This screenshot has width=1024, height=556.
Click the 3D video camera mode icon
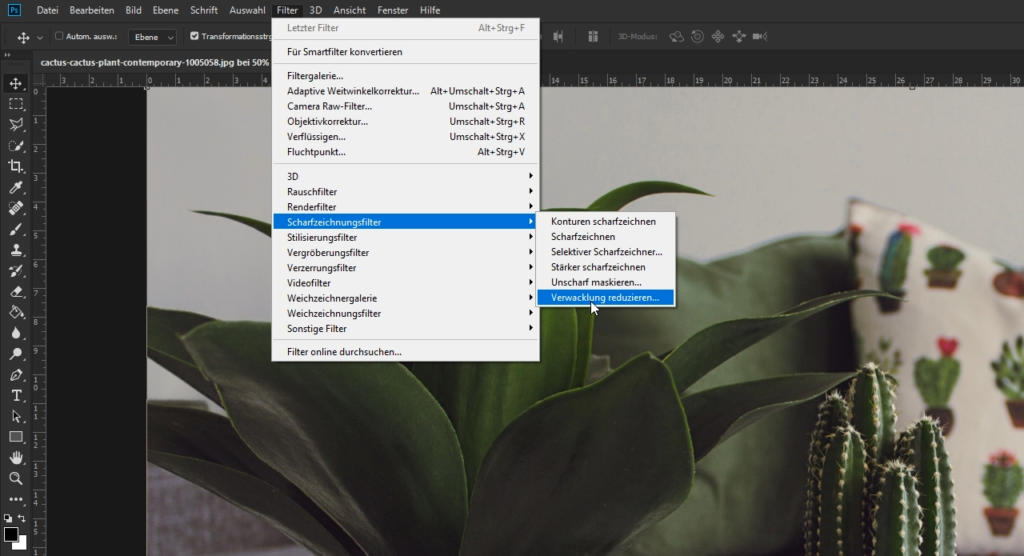coord(760,37)
